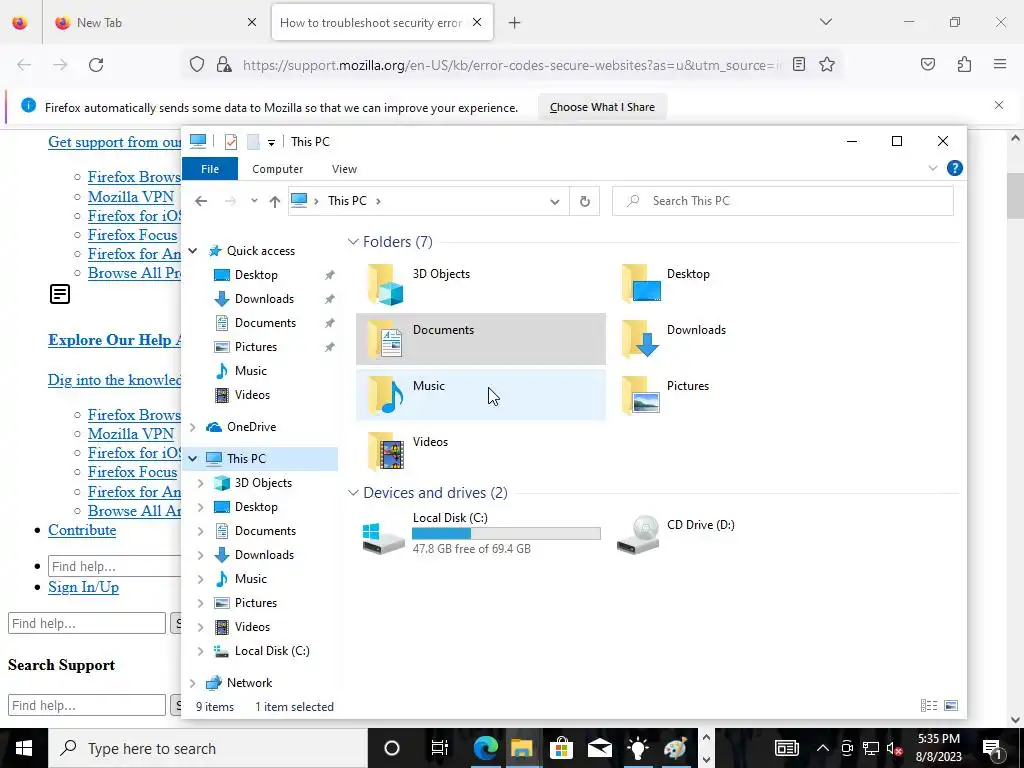Expand the Explorer ribbon chevron

coord(933,168)
